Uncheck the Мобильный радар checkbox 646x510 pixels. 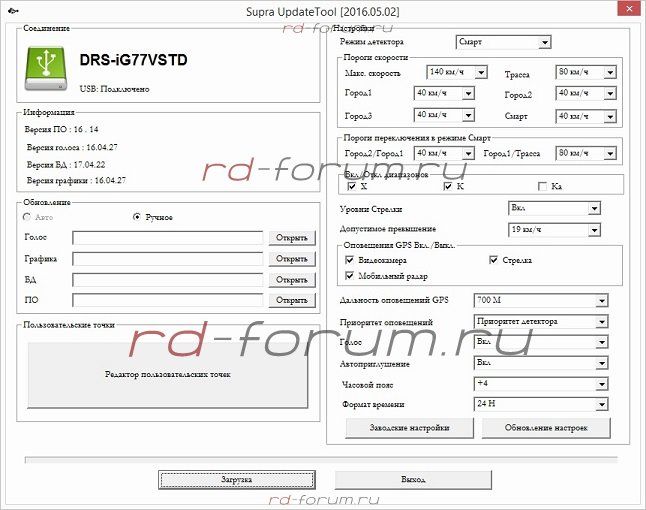tap(350, 275)
